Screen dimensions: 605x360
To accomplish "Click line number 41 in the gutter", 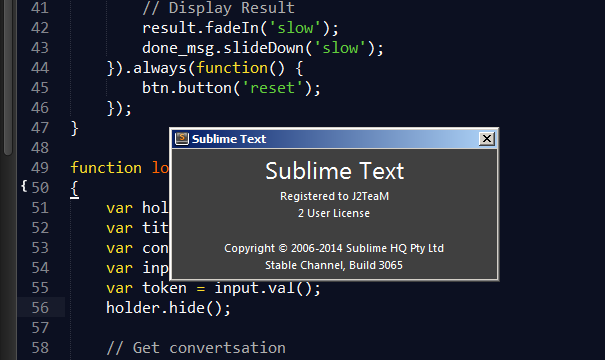I will [x=40, y=8].
